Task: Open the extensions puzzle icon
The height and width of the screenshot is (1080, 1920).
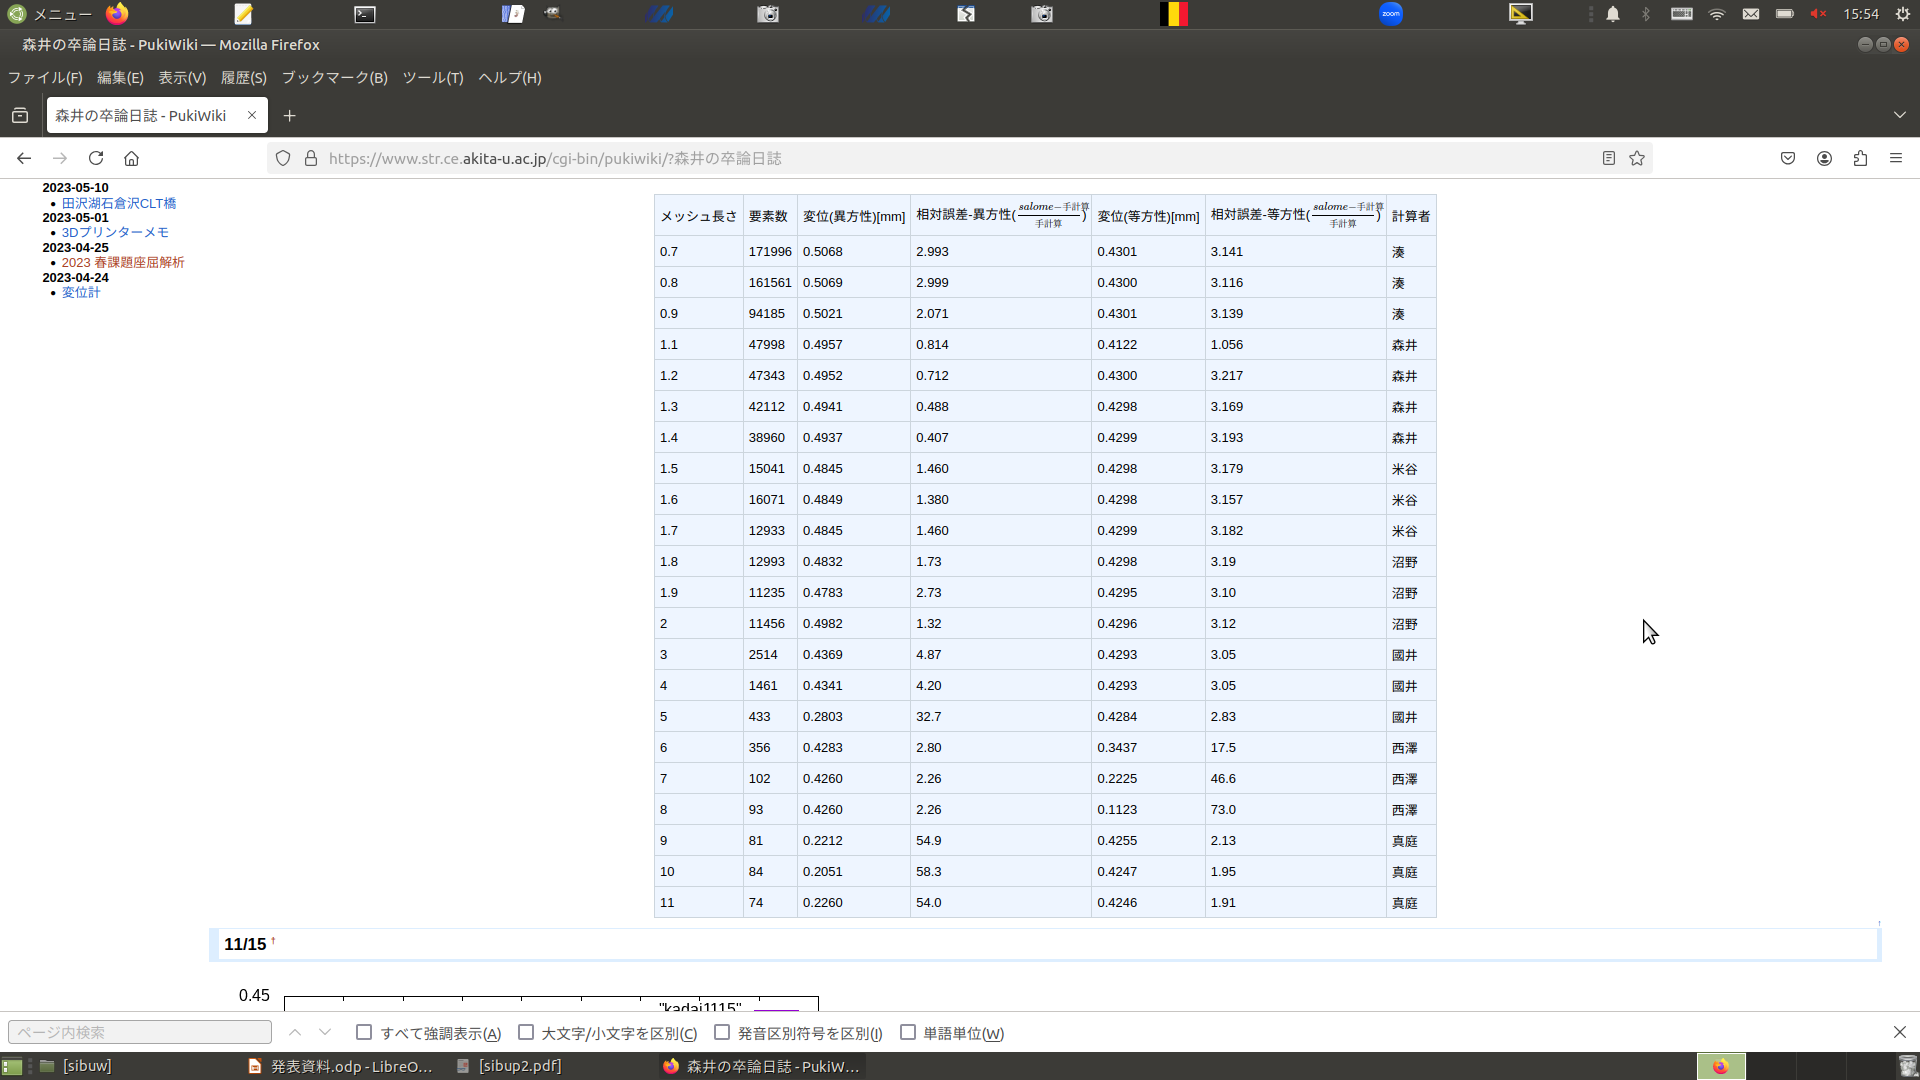Action: [1860, 158]
